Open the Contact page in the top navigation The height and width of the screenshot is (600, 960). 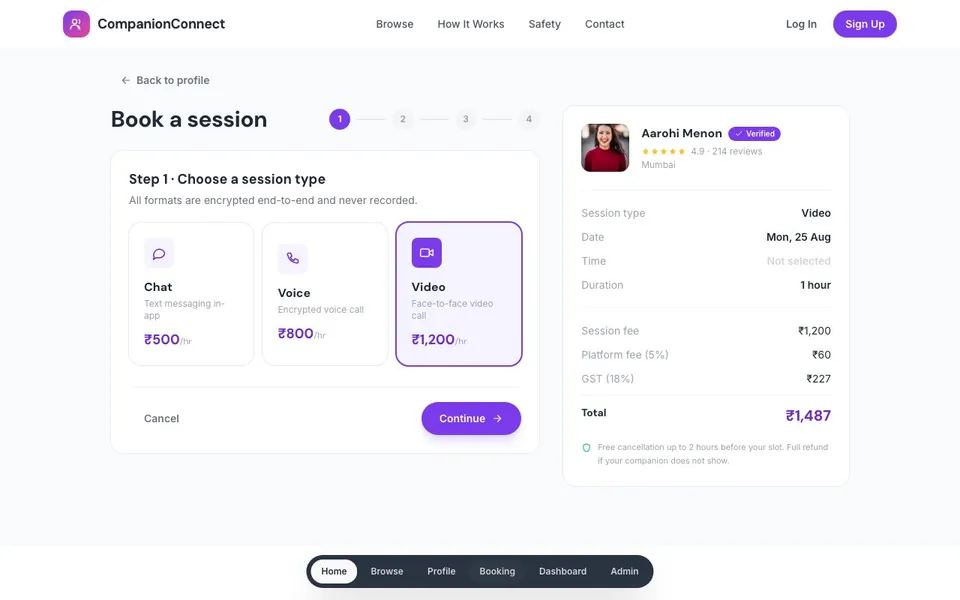pos(604,24)
